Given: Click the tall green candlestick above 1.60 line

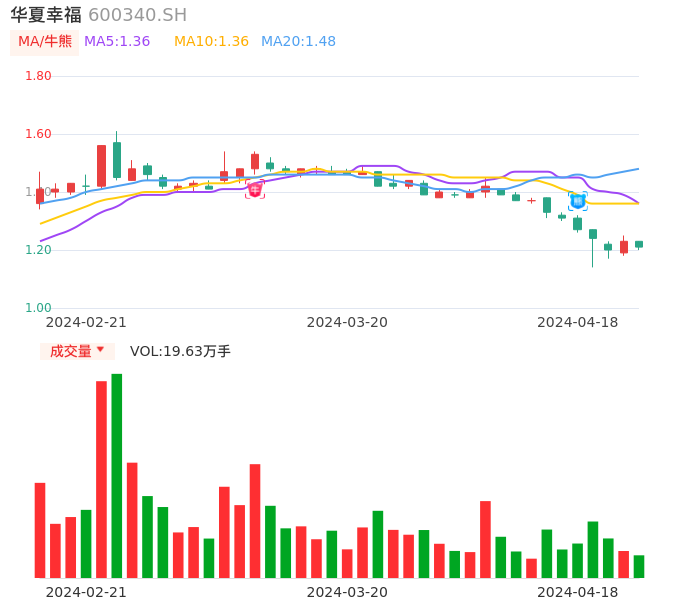Looking at the screenshot, I should (117, 159).
